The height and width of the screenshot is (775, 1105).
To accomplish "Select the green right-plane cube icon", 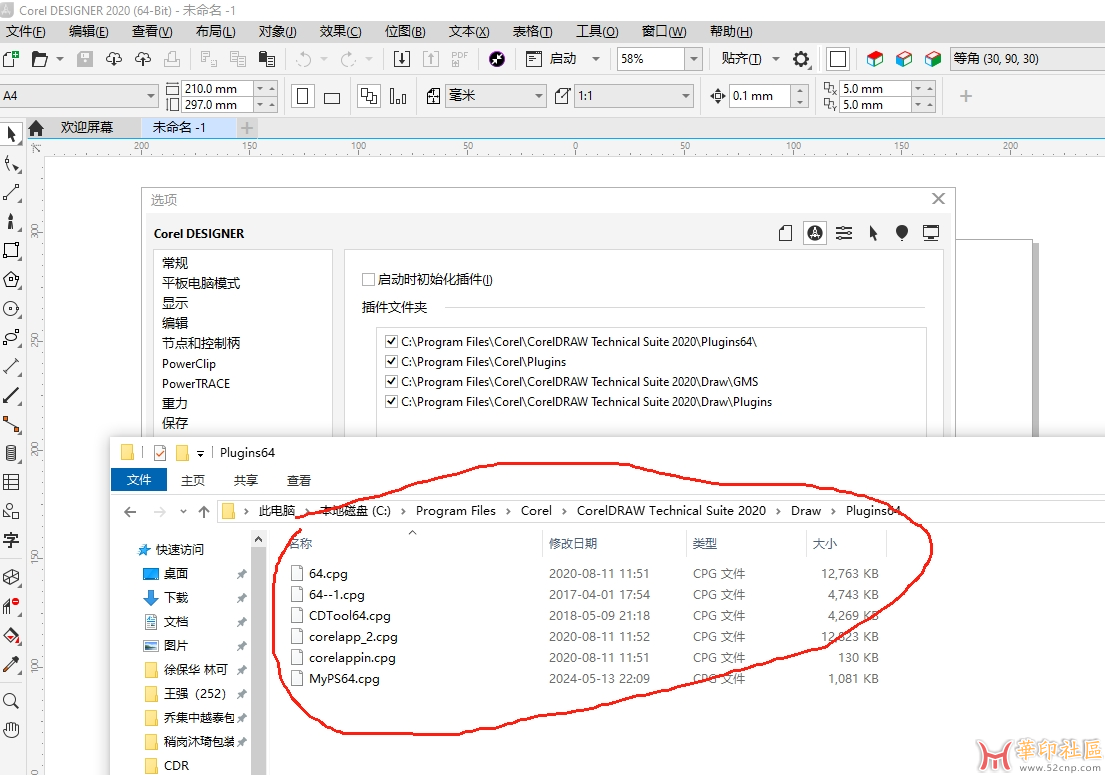I will [x=933, y=59].
